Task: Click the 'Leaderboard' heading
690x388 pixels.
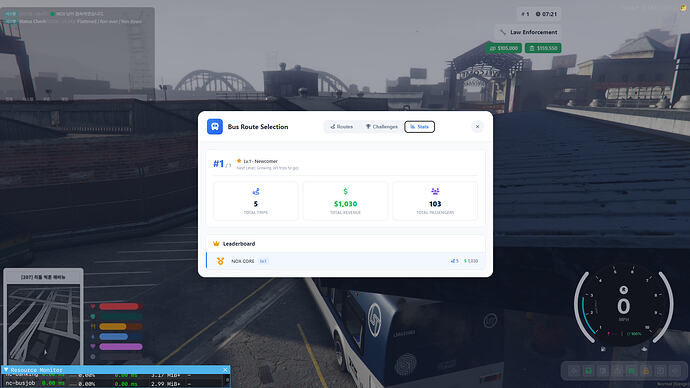Action: 239,244
